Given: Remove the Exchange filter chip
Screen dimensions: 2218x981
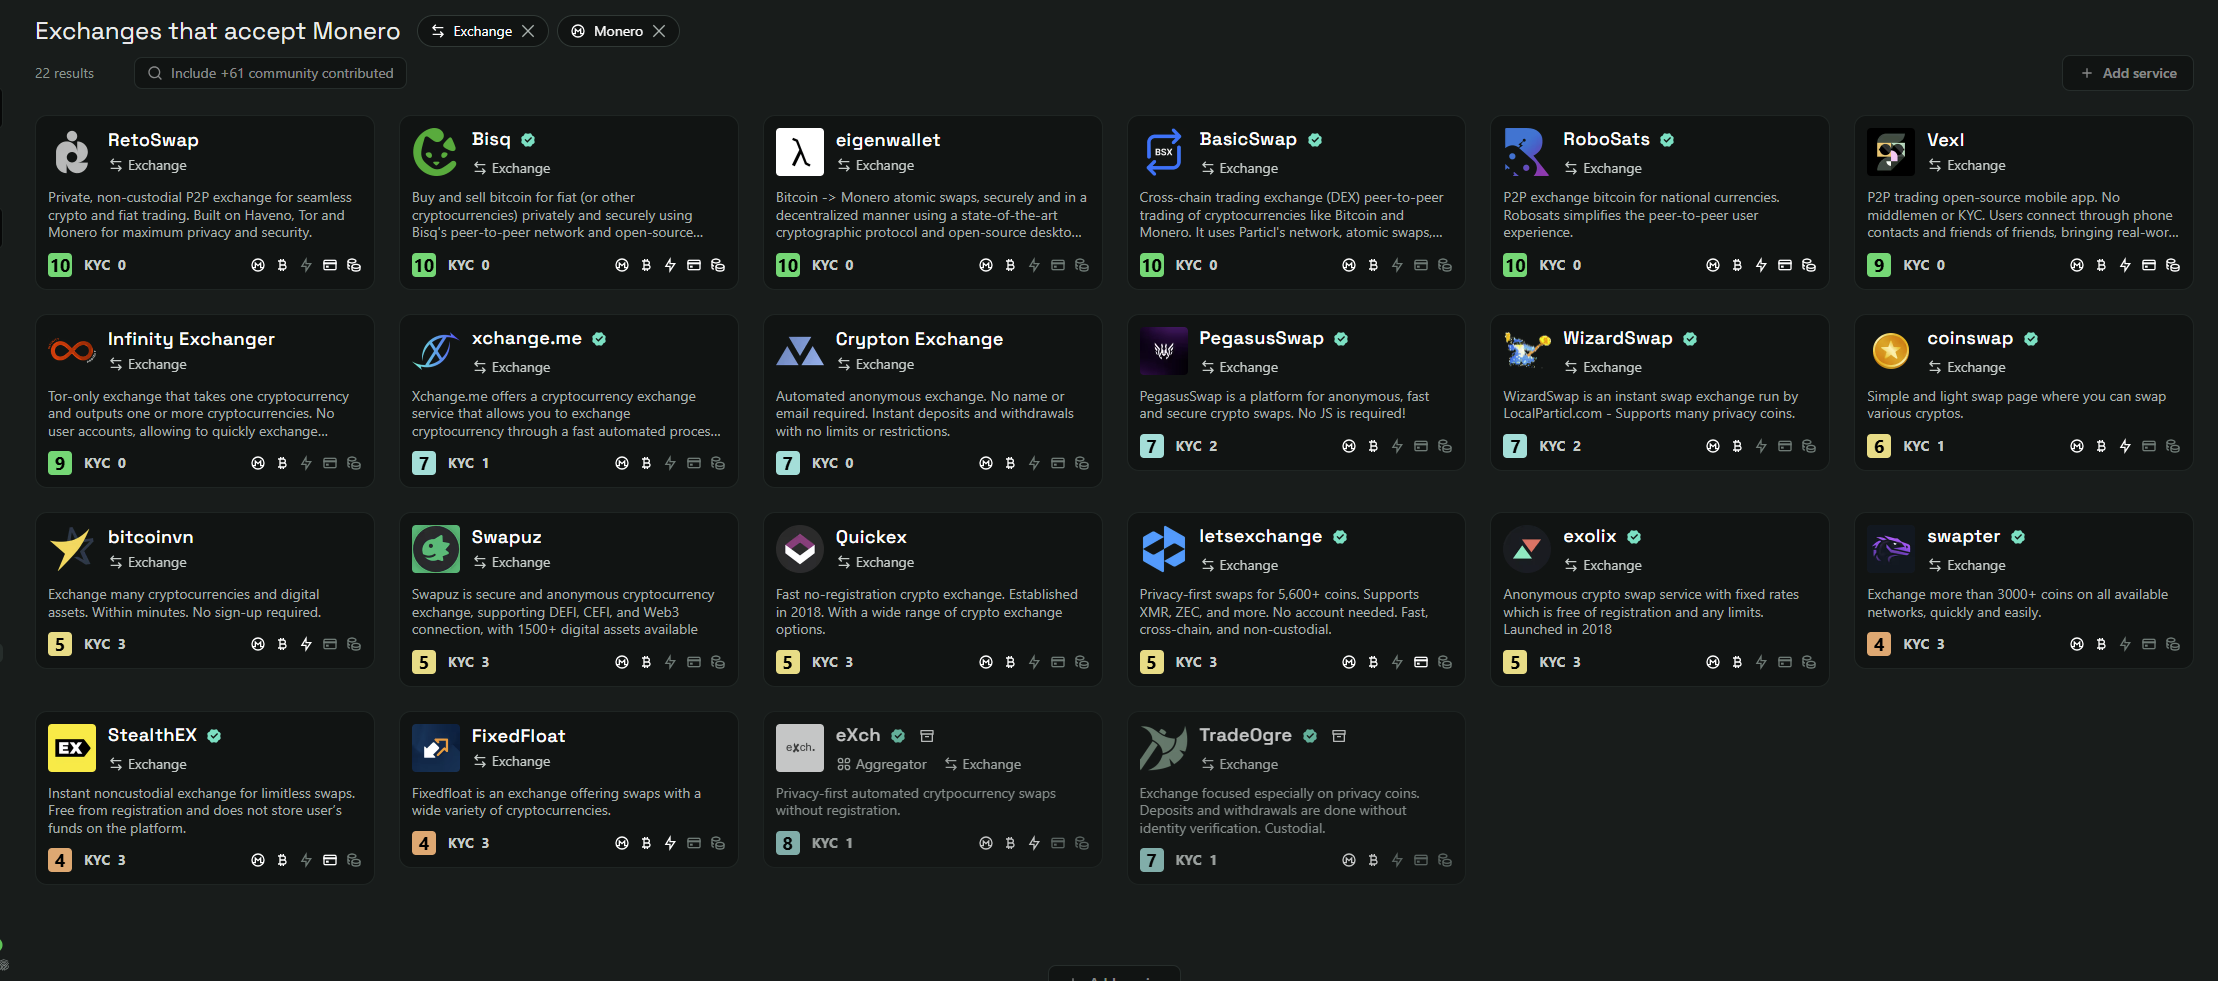Looking at the screenshot, I should (x=528, y=31).
